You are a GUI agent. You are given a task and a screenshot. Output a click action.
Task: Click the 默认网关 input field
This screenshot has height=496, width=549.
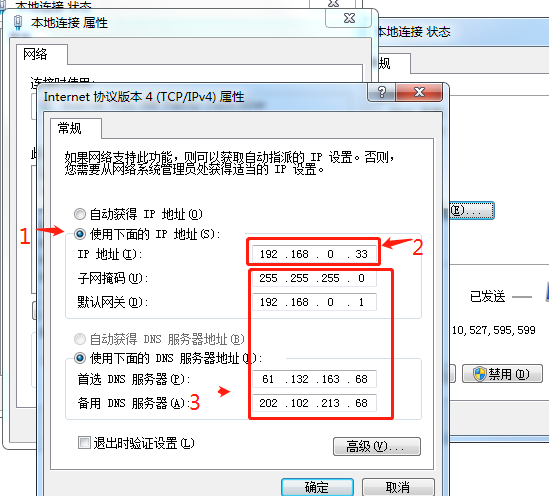314,302
